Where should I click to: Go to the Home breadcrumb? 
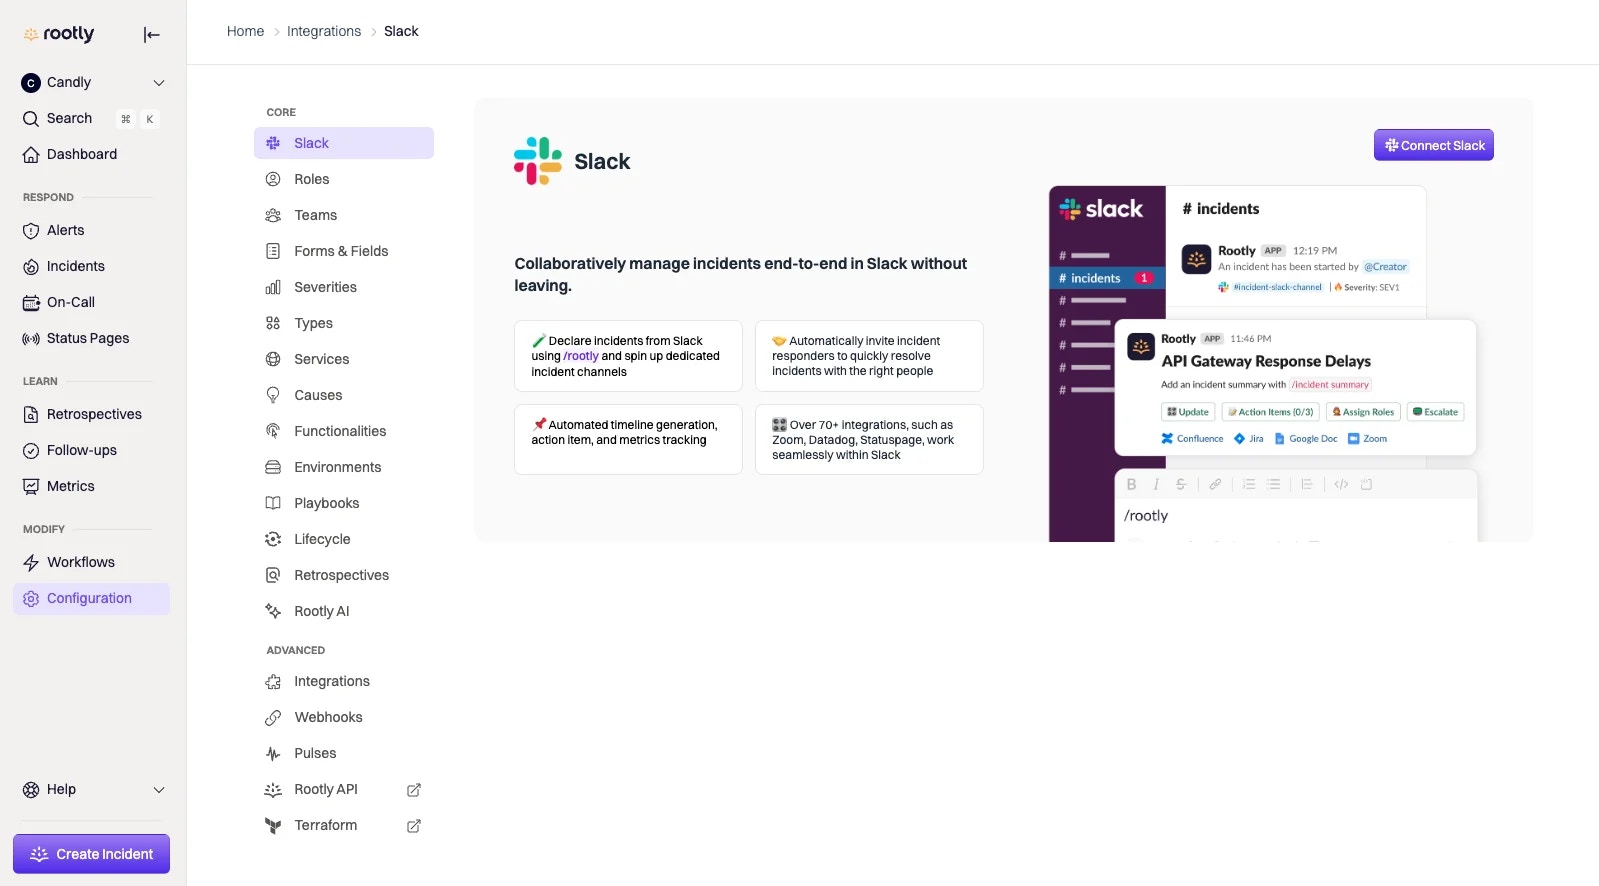(245, 32)
